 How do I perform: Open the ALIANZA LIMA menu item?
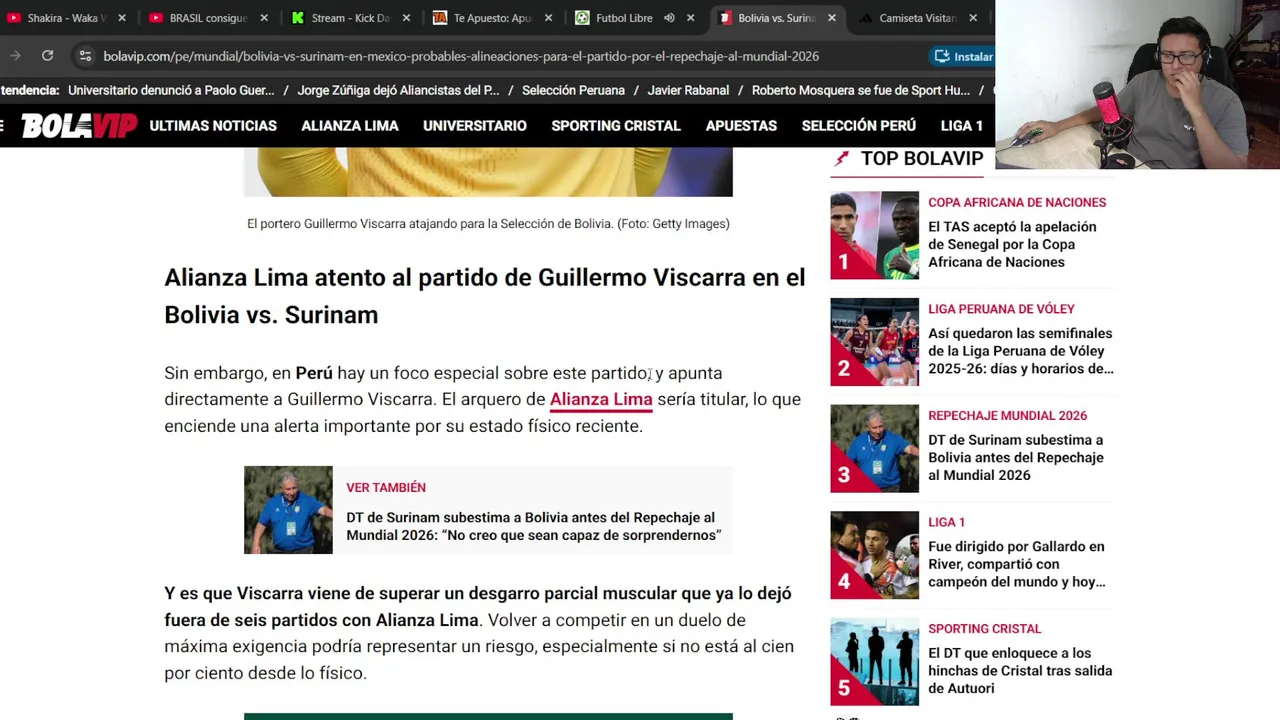[350, 126]
